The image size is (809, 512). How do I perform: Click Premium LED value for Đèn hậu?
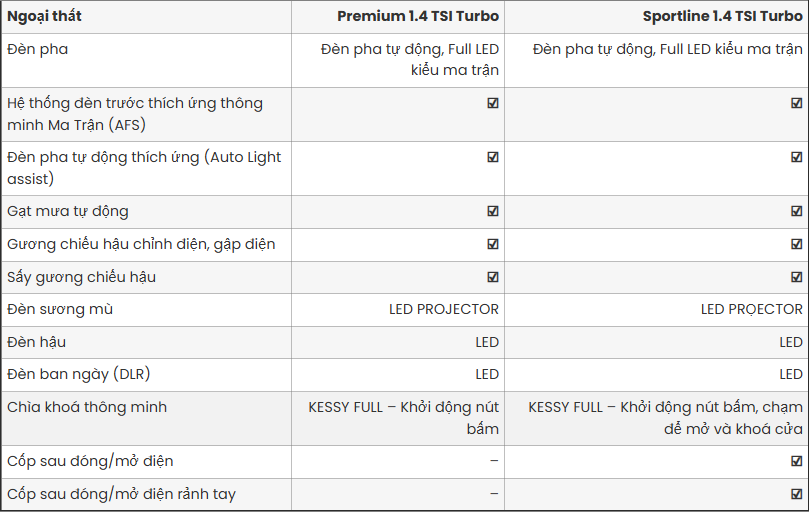(487, 342)
